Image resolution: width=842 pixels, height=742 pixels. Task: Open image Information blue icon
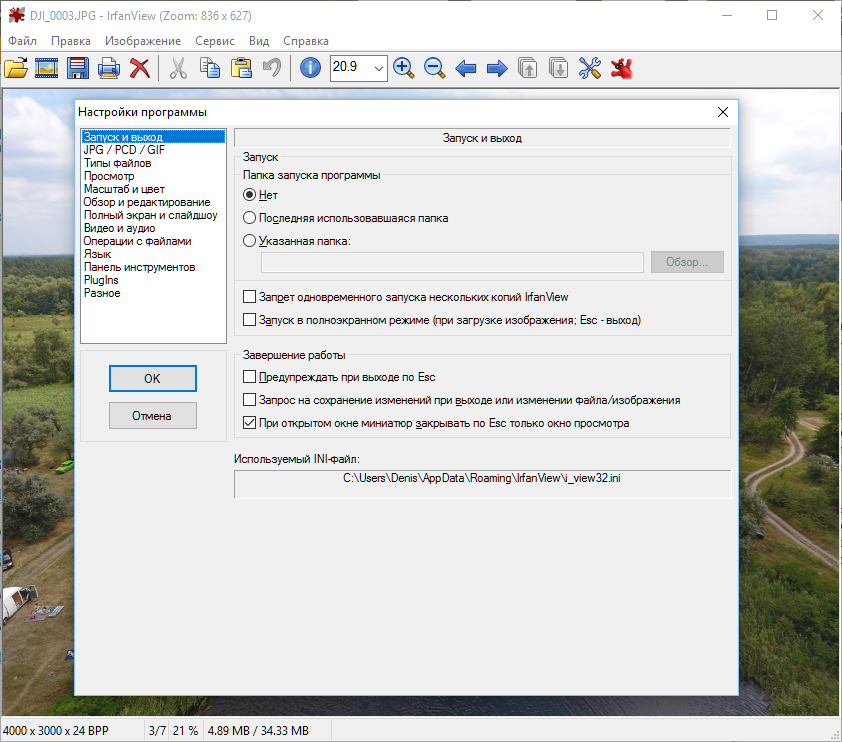(x=311, y=68)
